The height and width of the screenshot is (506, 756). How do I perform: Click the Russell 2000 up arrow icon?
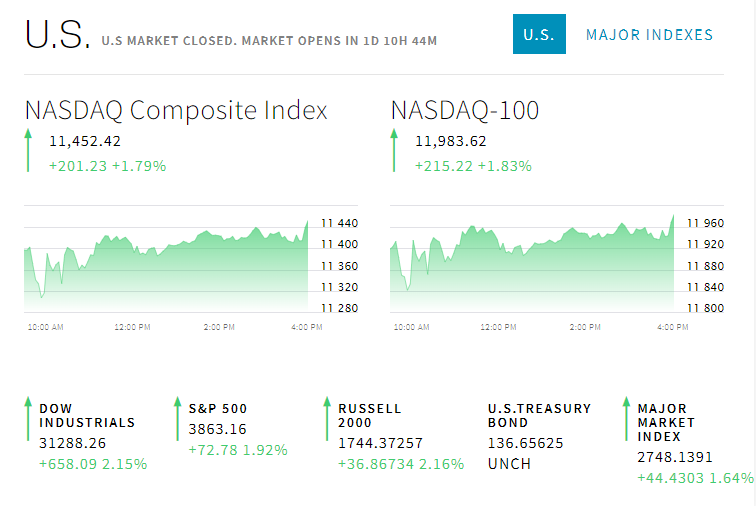(x=327, y=419)
